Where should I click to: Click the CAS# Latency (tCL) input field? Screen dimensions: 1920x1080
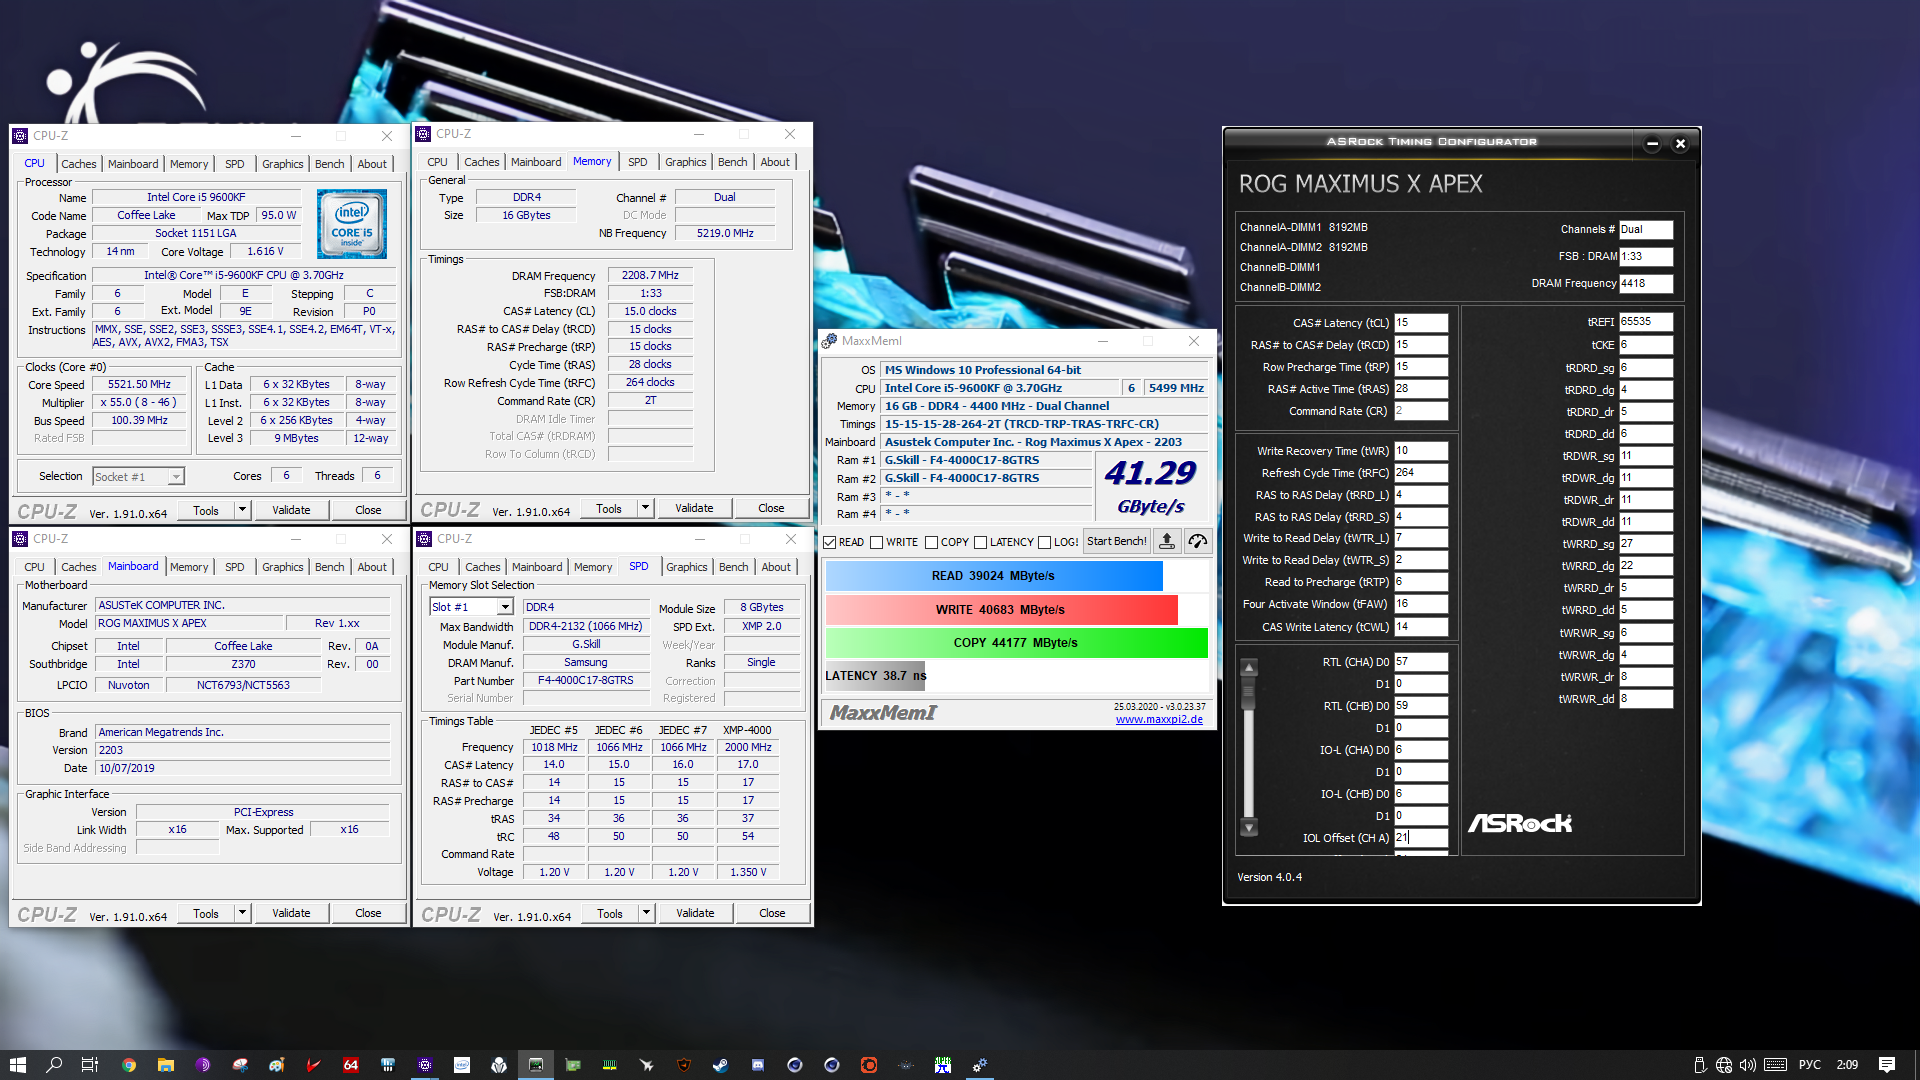(x=1421, y=322)
